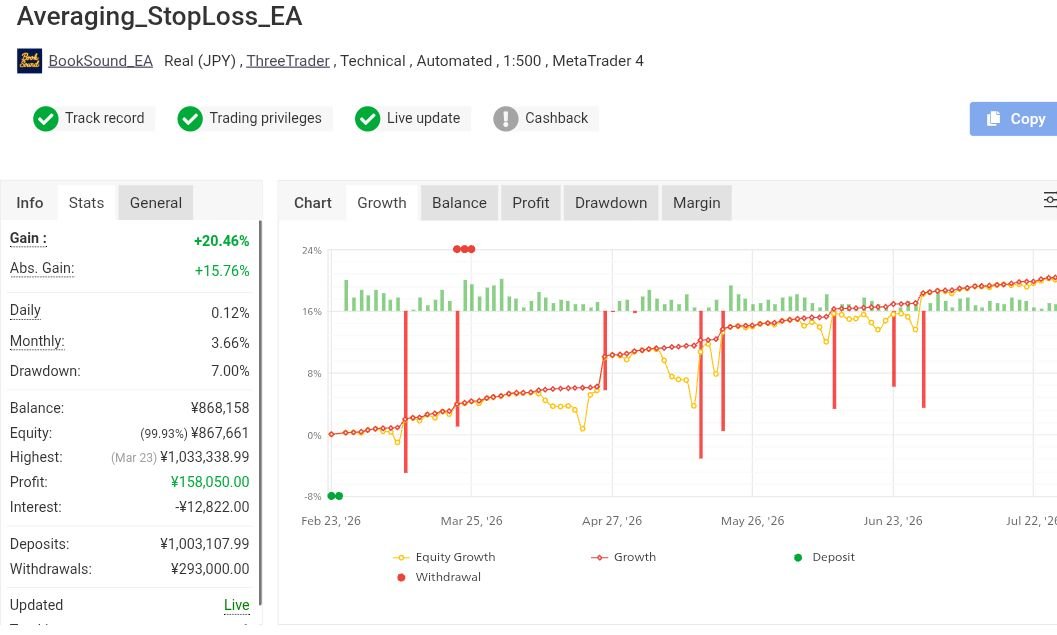Screen dimensions: 1057x635
Task: Click the ¥293,000.00 withdrawals value
Action: (210, 569)
